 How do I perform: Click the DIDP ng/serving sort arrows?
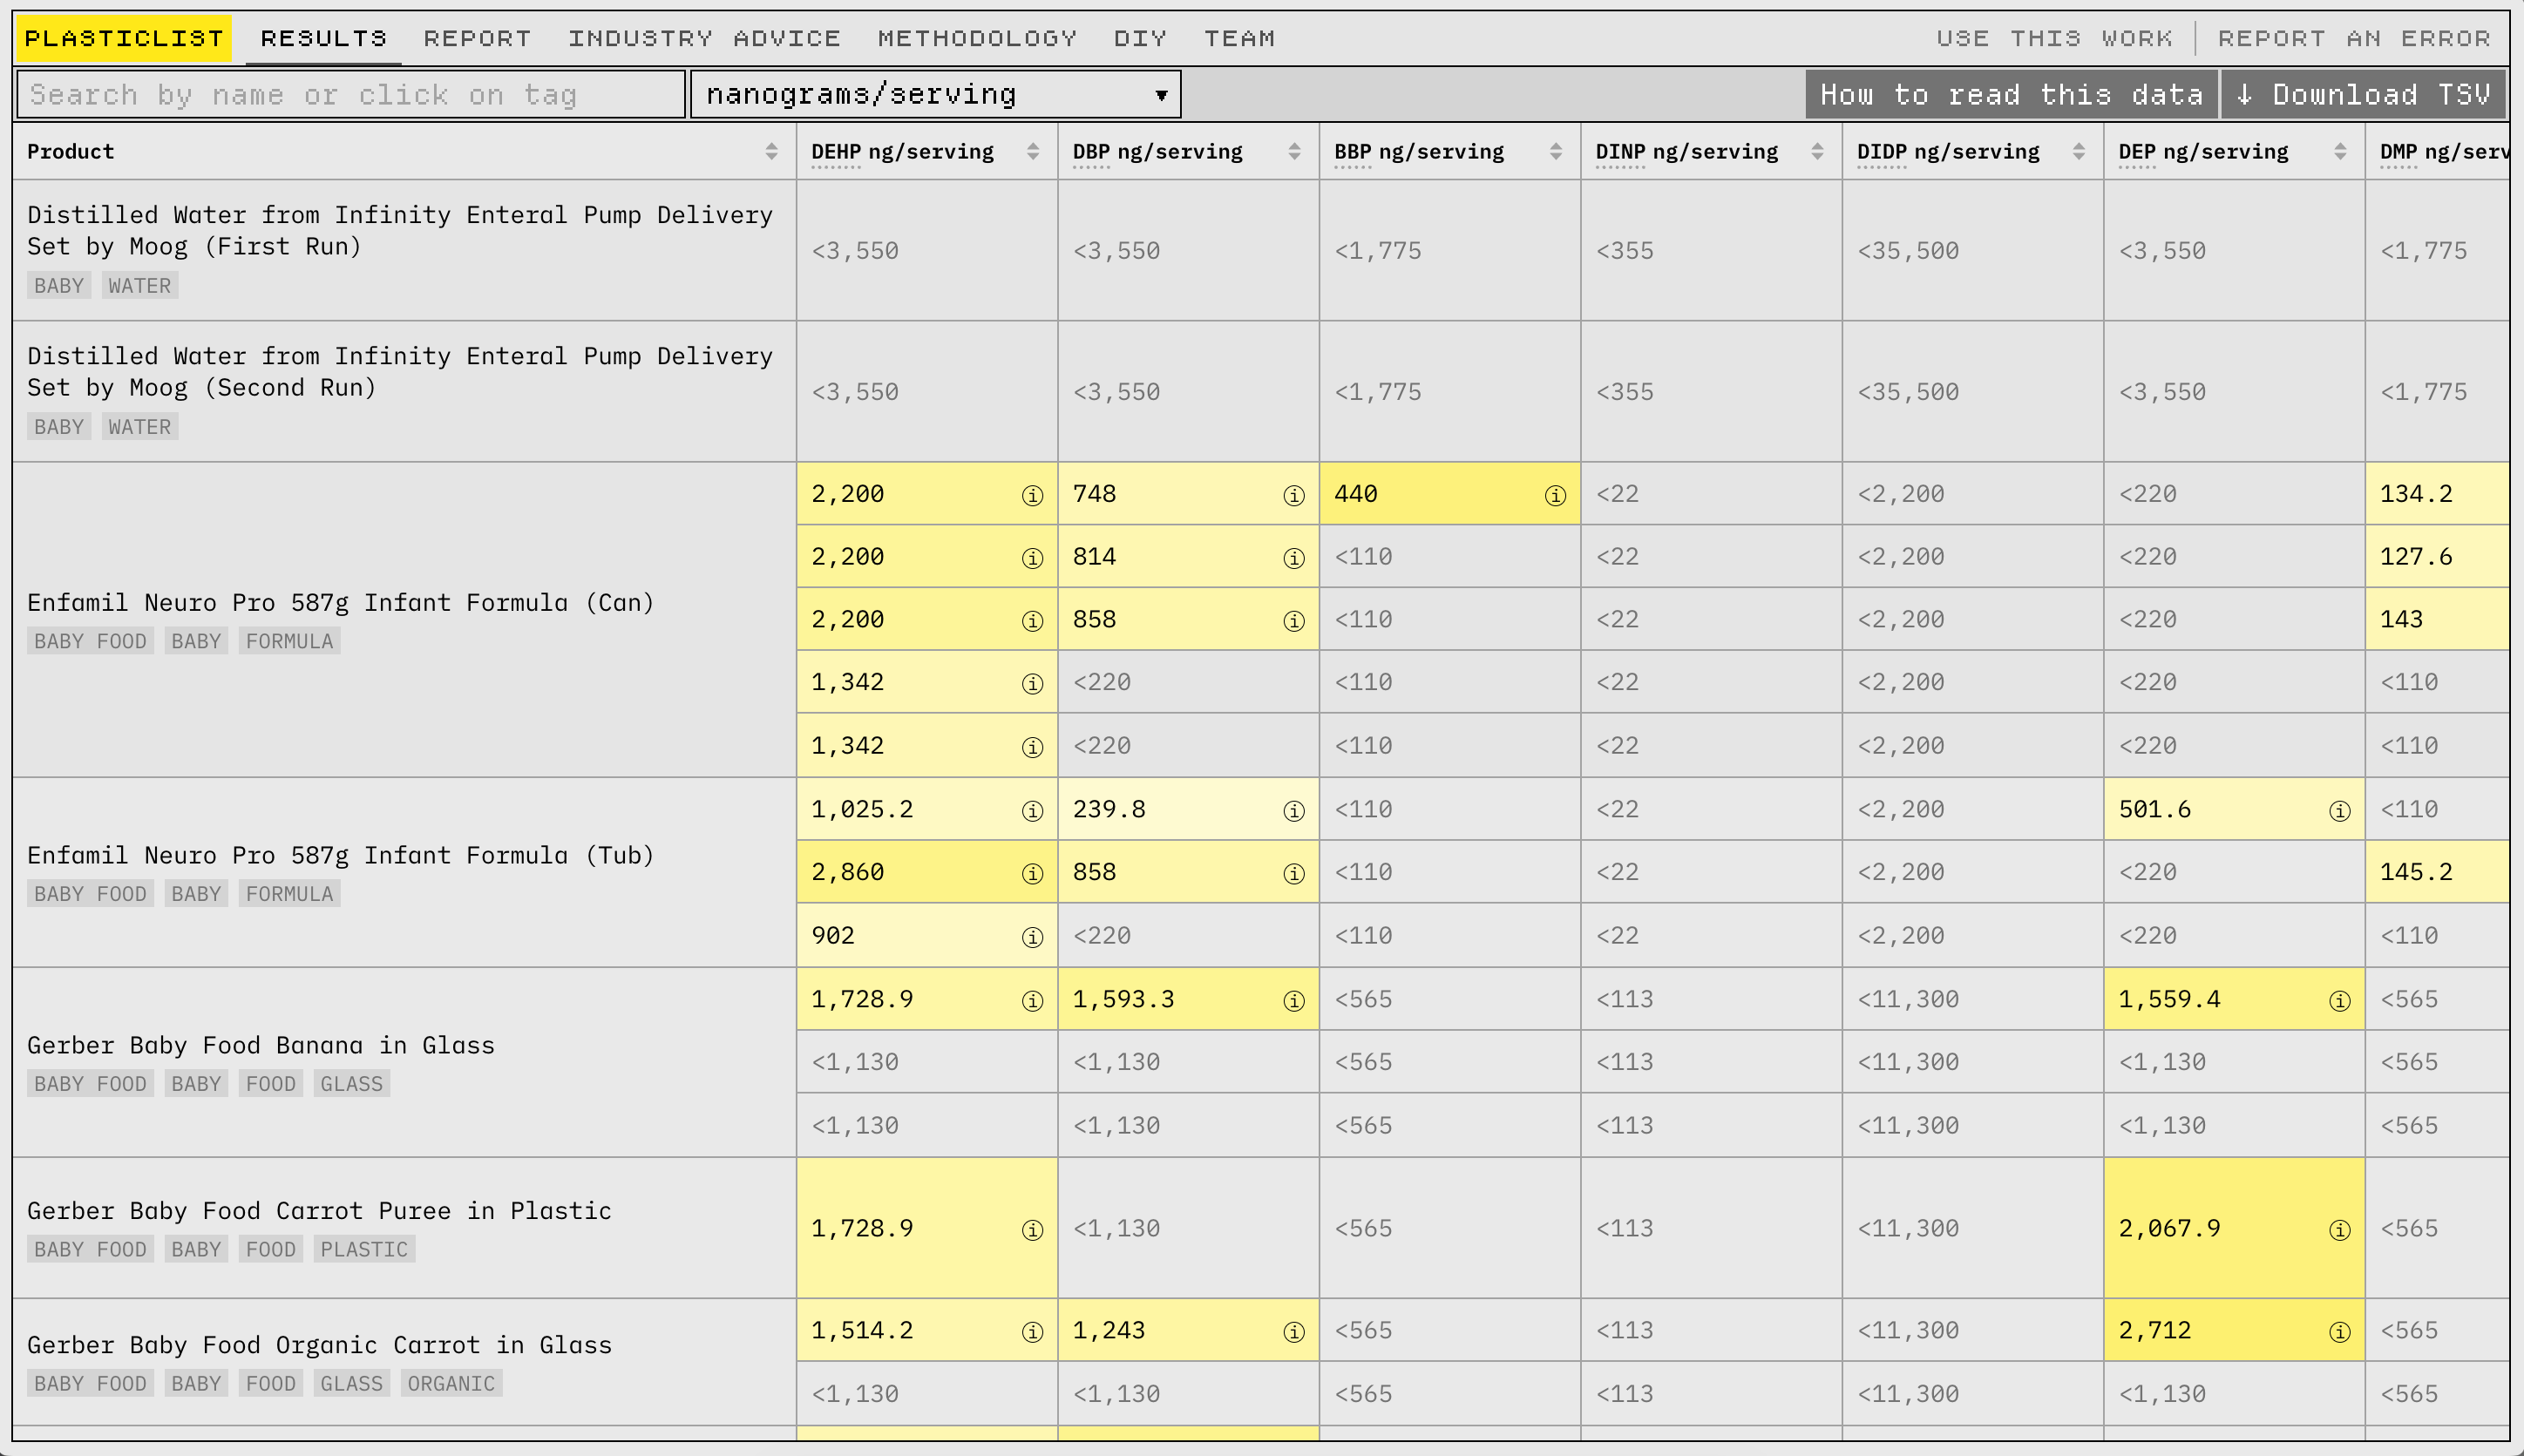click(x=2079, y=152)
